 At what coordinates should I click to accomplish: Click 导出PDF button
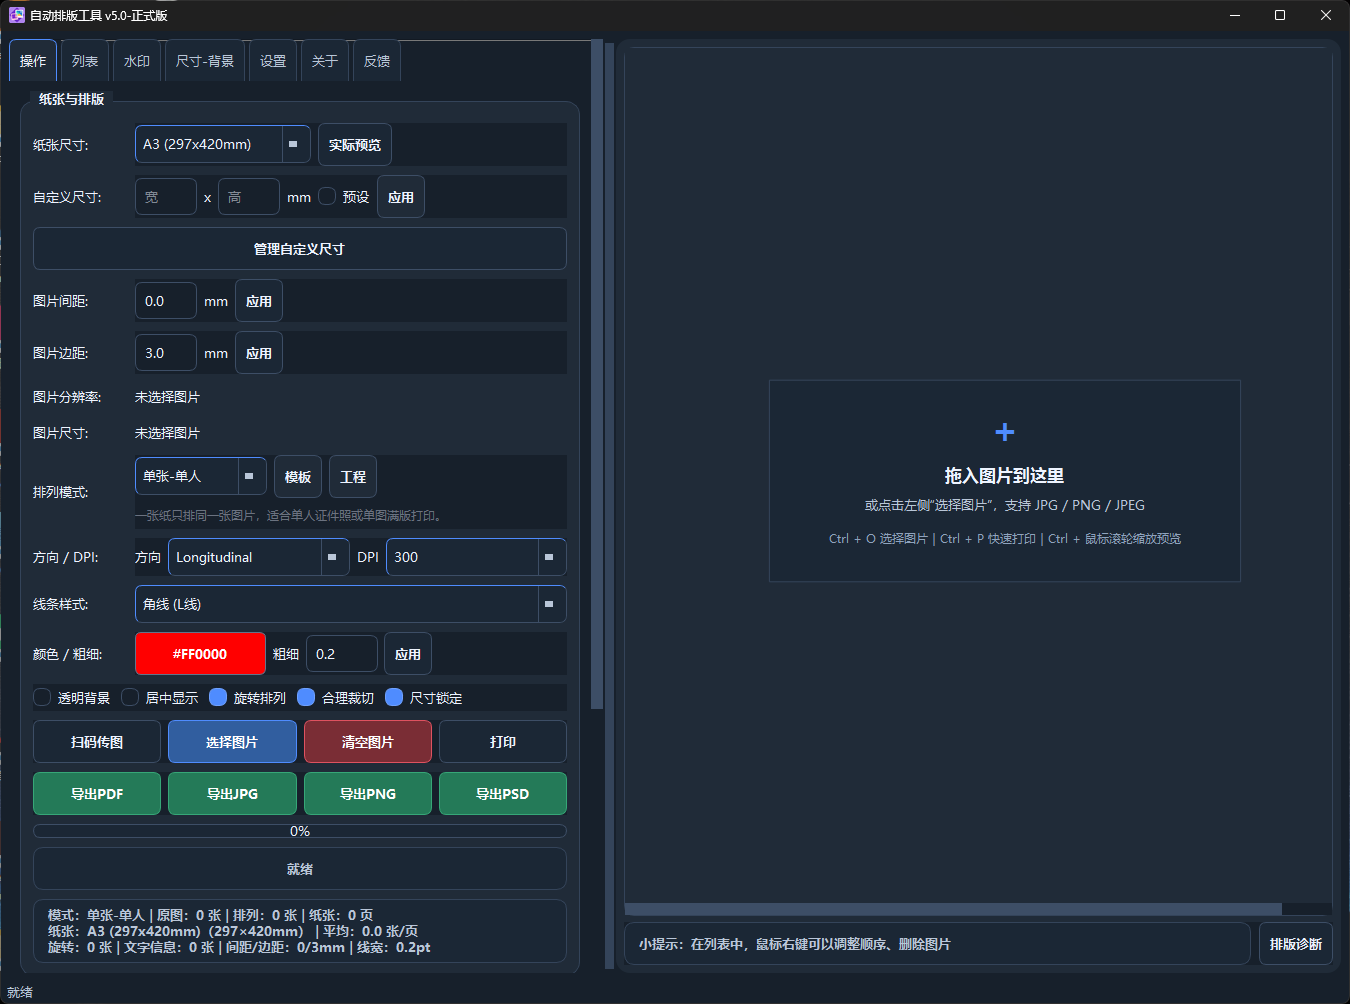click(97, 794)
